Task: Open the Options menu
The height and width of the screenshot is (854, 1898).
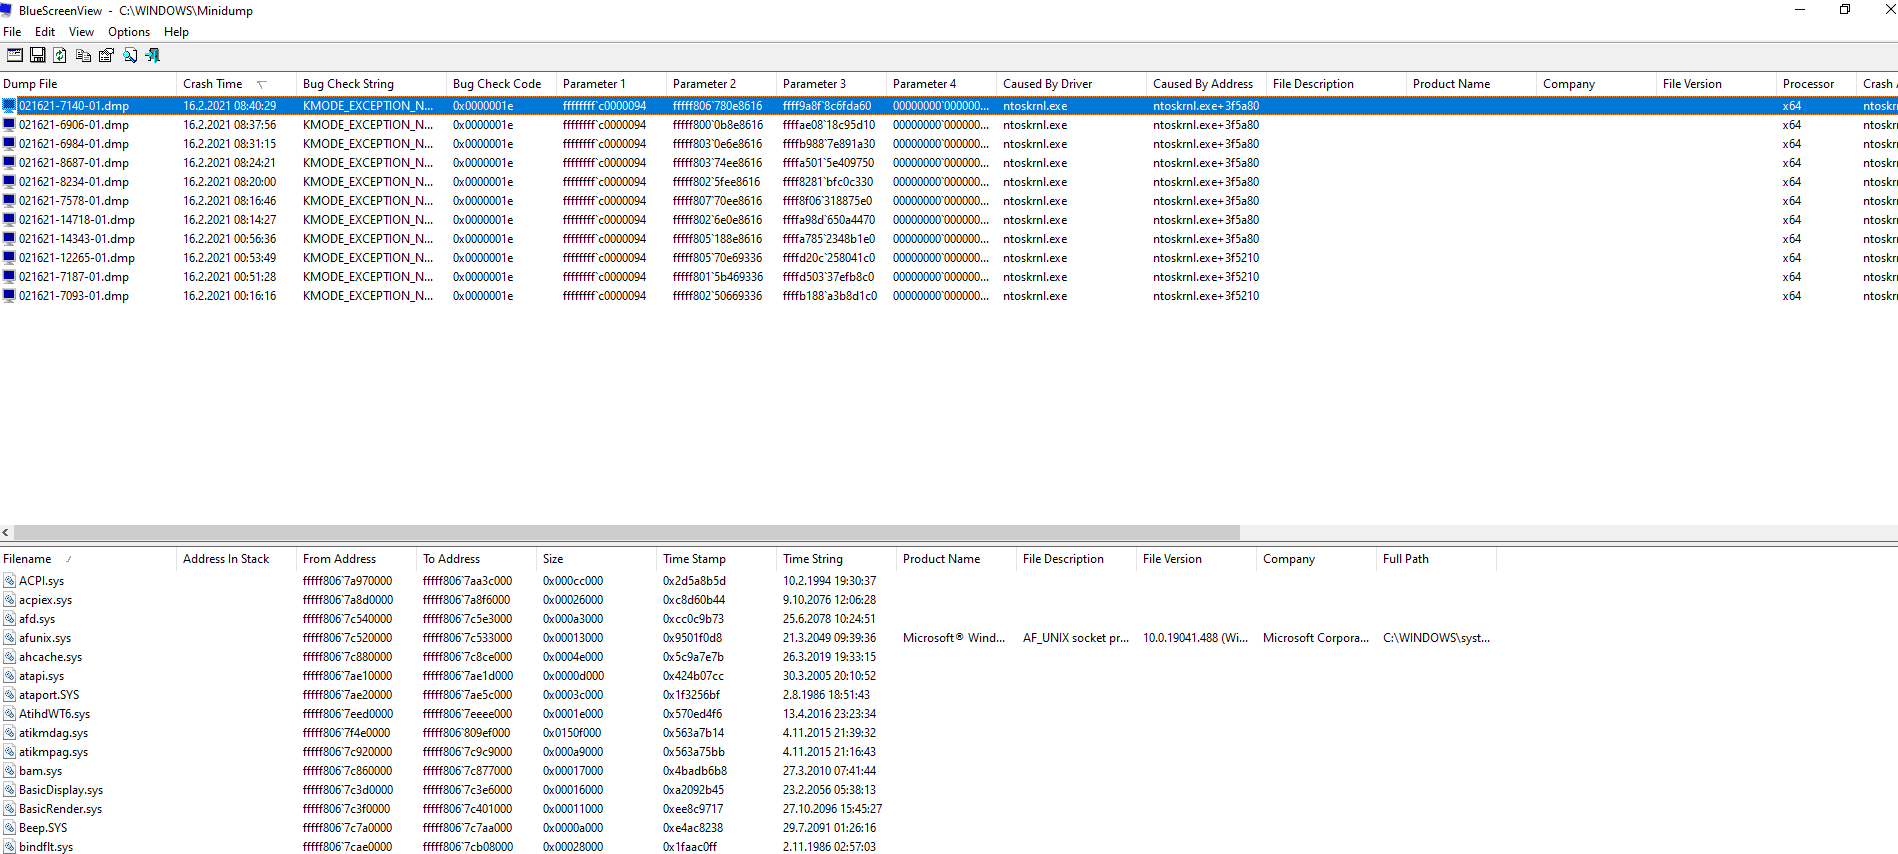Action: (x=129, y=32)
